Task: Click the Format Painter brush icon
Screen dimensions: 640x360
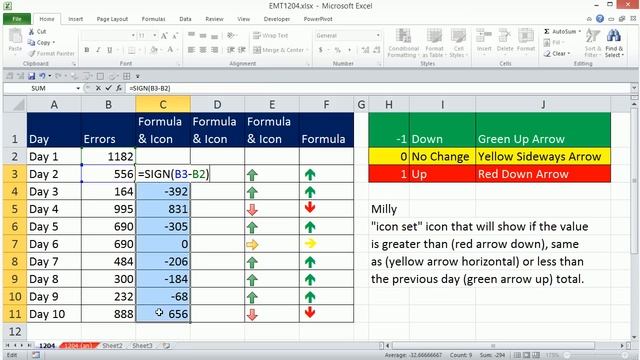Action: [32, 53]
